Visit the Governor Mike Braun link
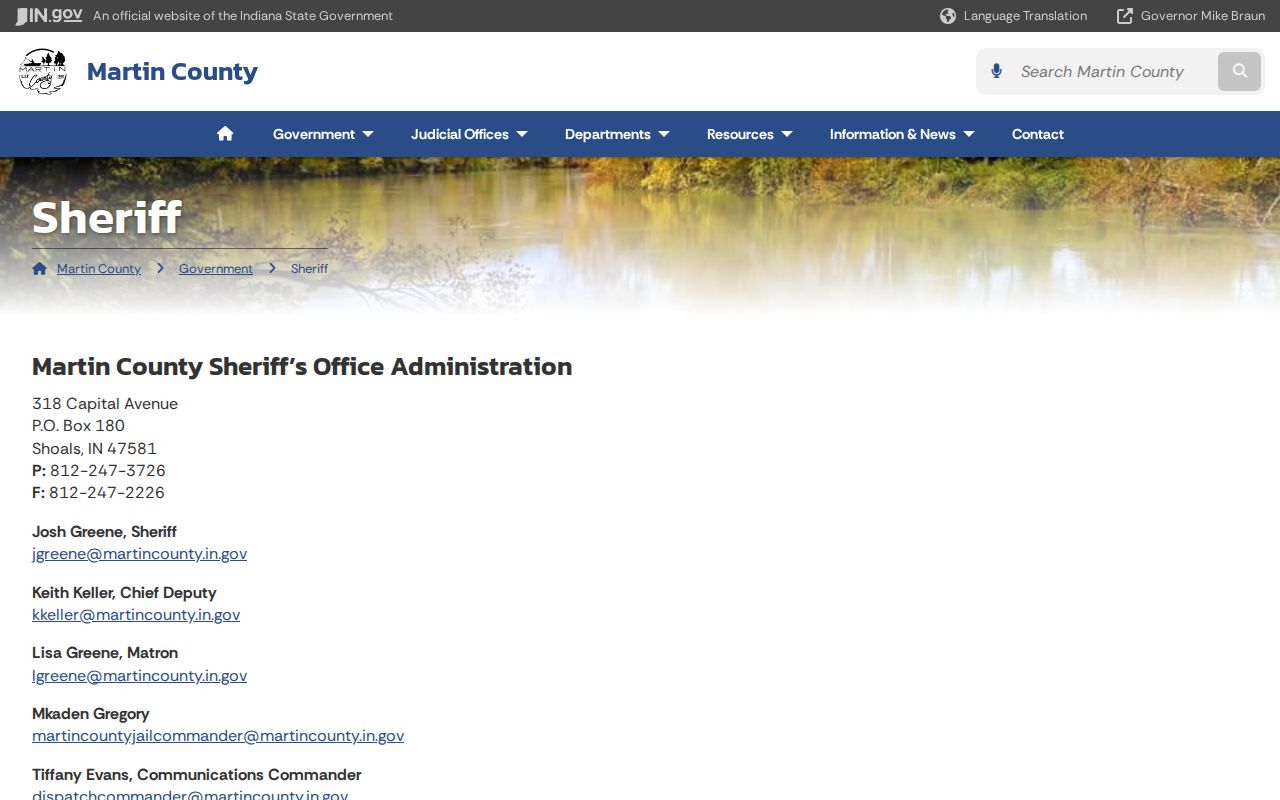The height and width of the screenshot is (800, 1280). point(1203,16)
